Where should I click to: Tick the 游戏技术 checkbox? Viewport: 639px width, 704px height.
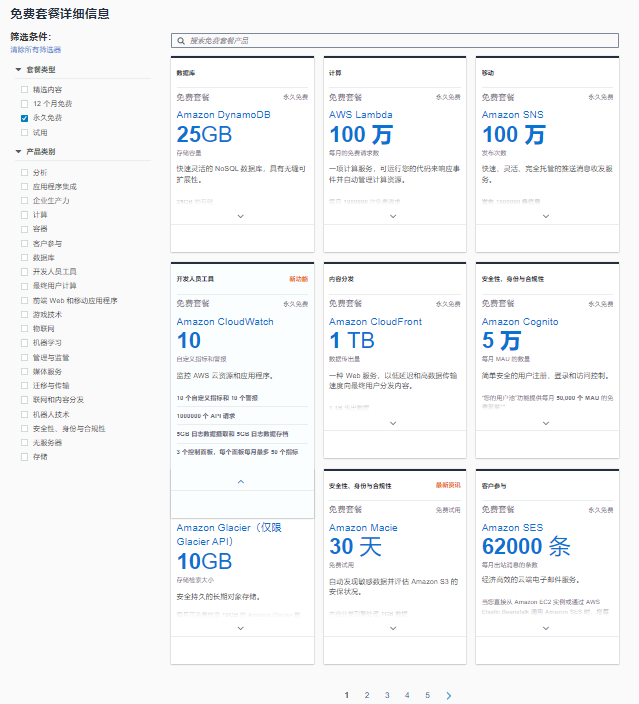pyautogui.click(x=25, y=314)
